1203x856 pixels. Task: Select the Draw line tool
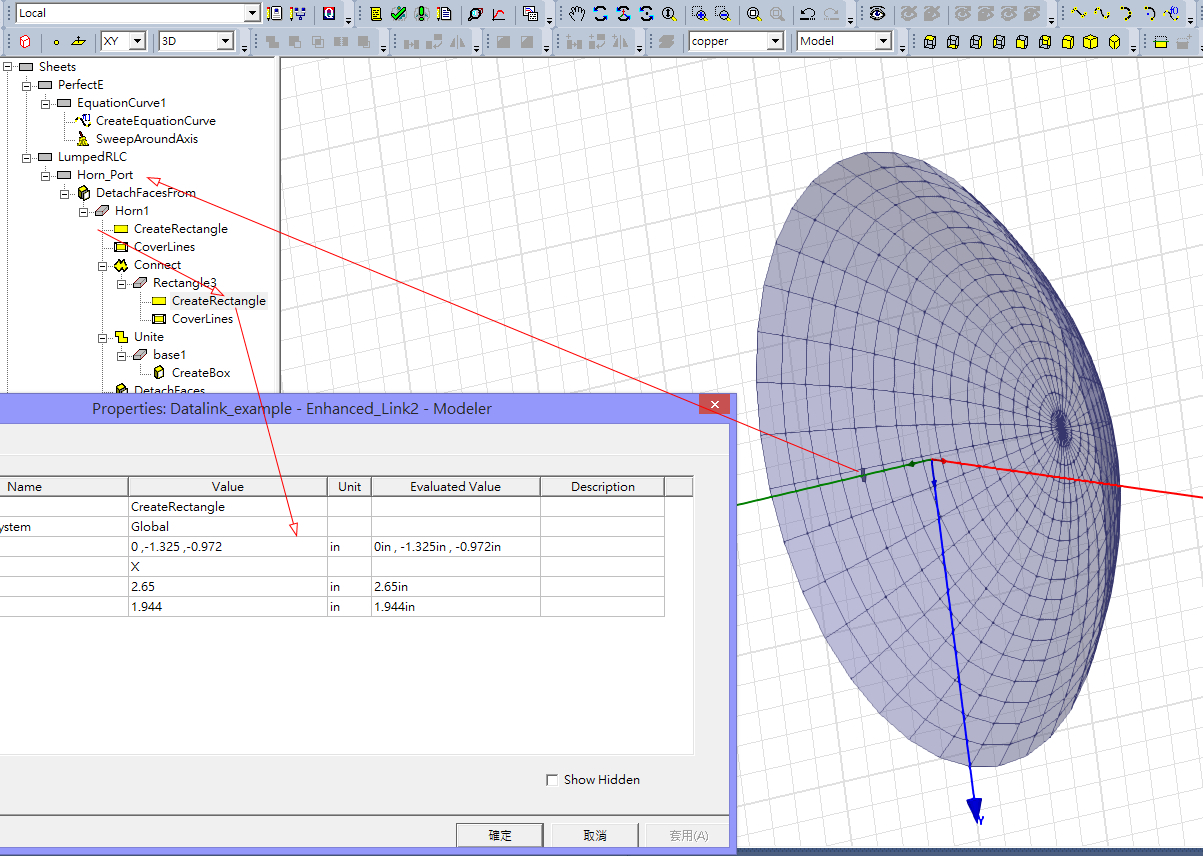click(1079, 13)
